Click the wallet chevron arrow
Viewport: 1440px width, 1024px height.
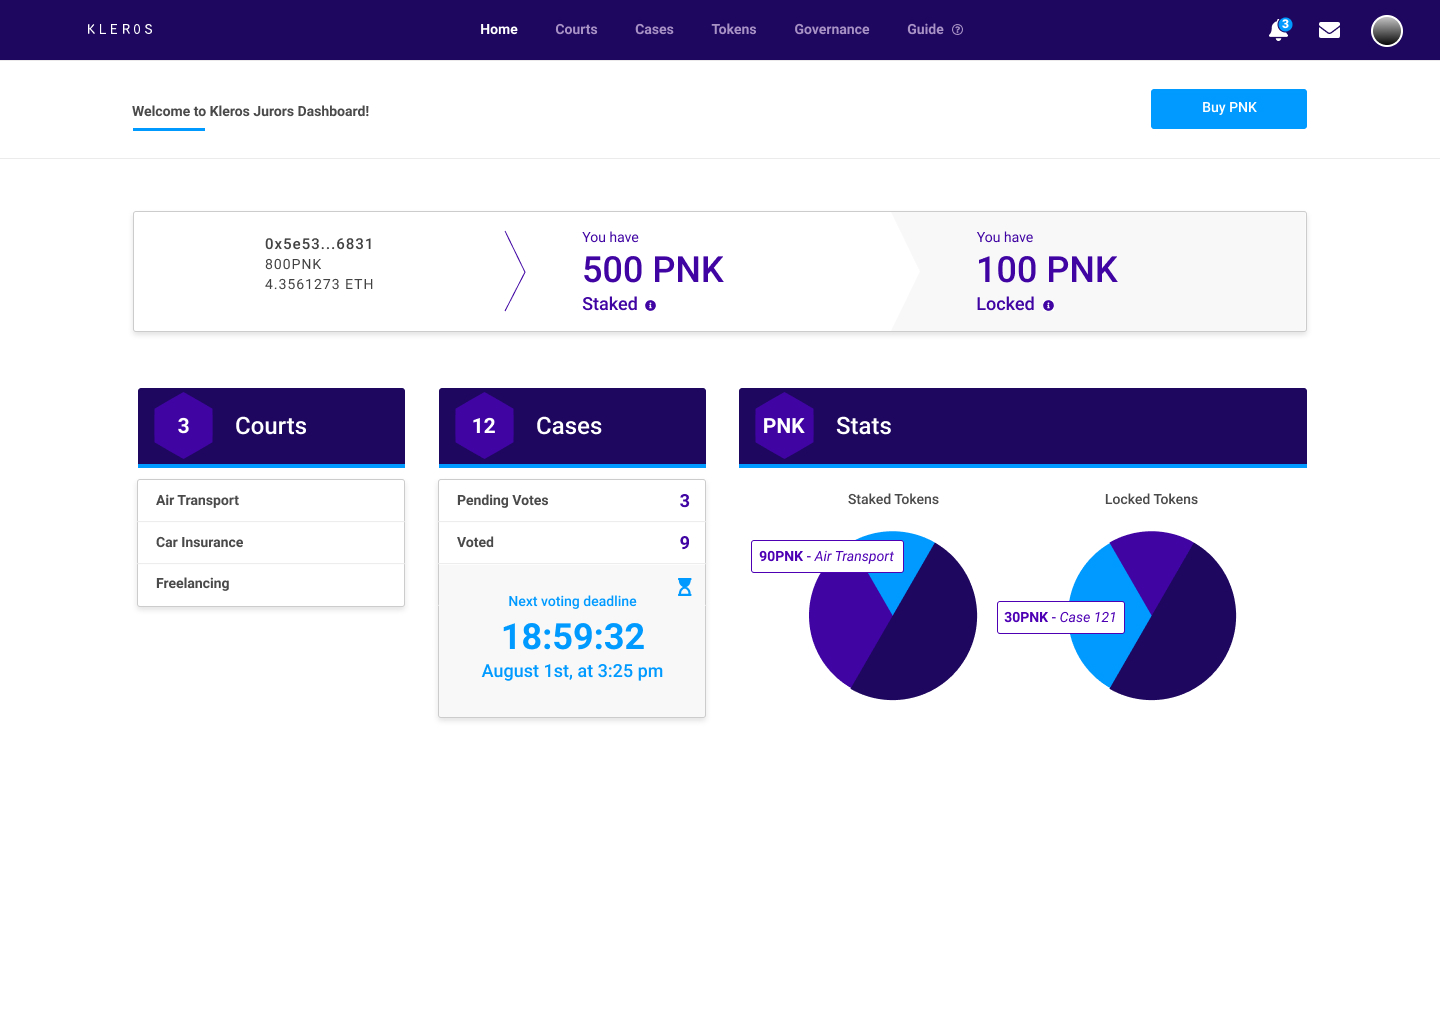click(x=515, y=271)
